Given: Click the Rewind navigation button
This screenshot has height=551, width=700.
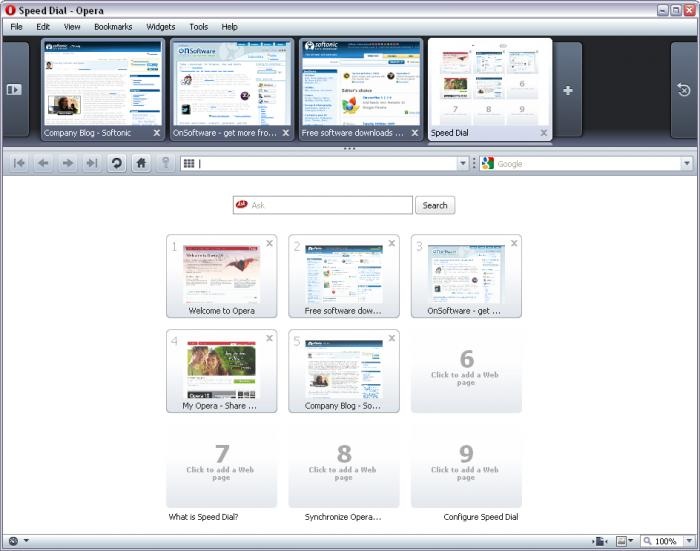Looking at the screenshot, I should (x=19, y=163).
